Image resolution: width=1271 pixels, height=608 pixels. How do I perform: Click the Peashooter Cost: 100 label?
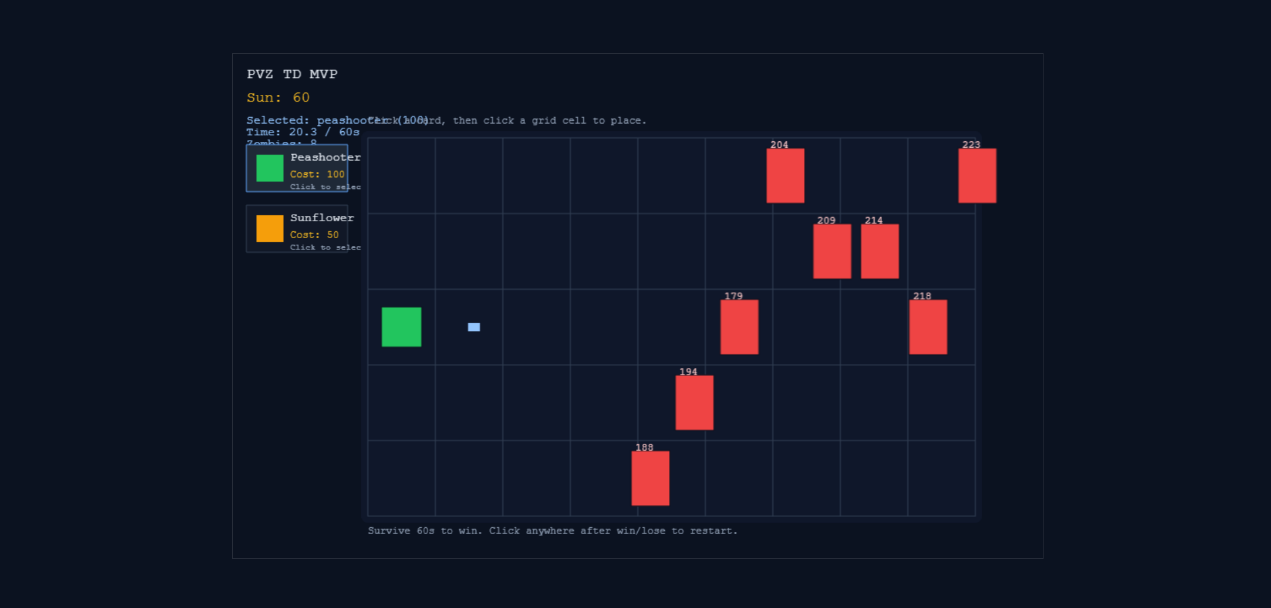coord(317,174)
